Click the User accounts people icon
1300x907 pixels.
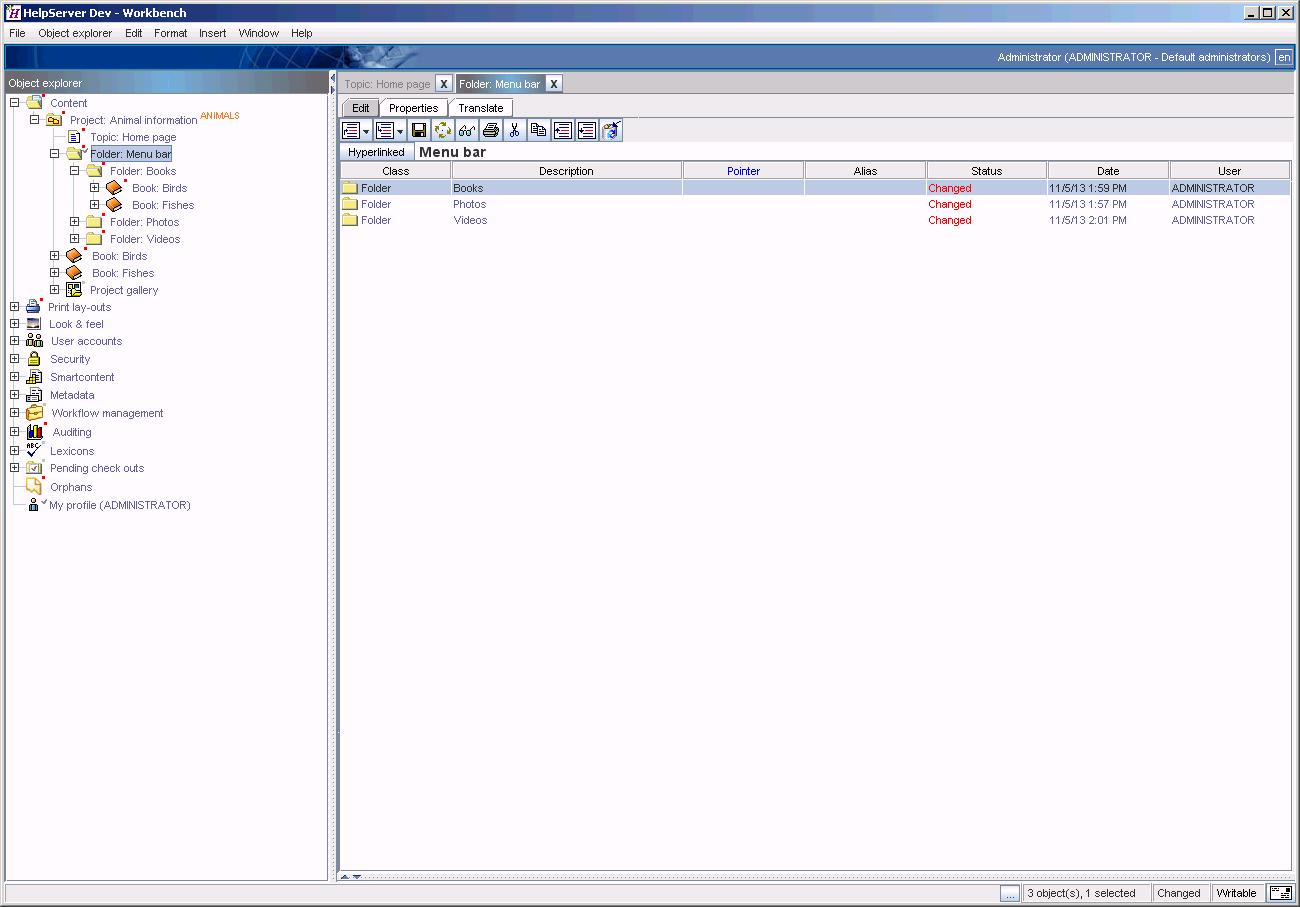coord(34,341)
